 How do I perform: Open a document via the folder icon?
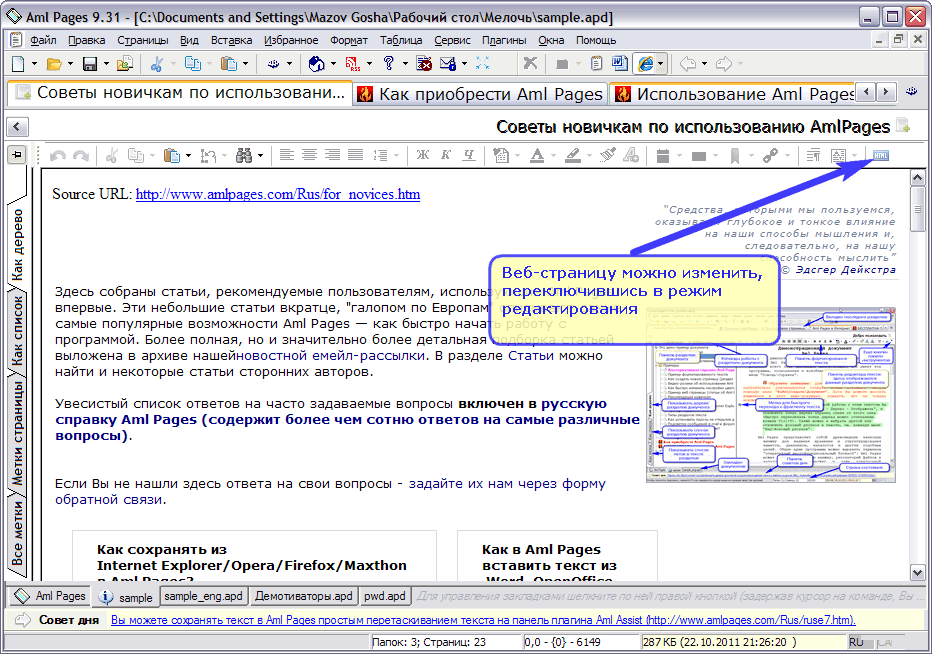(54, 64)
